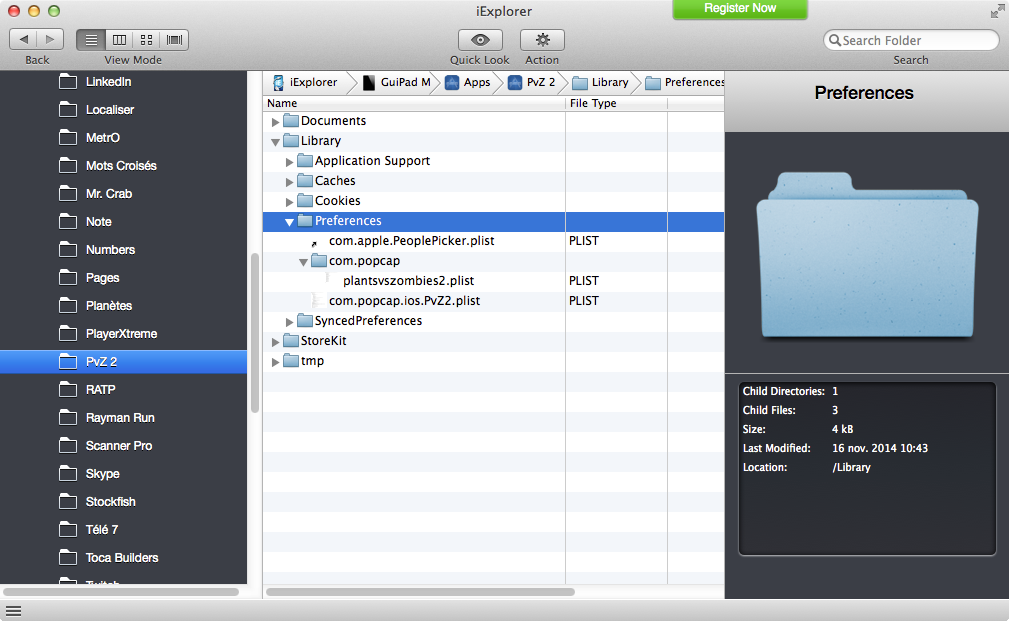Click the Stockfish folder icon in sidebar
The width and height of the screenshot is (1009, 621).
pyautogui.click(x=68, y=501)
